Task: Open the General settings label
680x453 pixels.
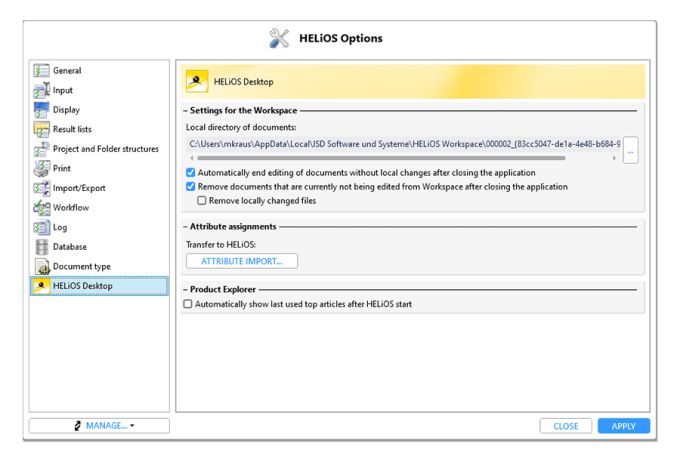Action: point(67,70)
